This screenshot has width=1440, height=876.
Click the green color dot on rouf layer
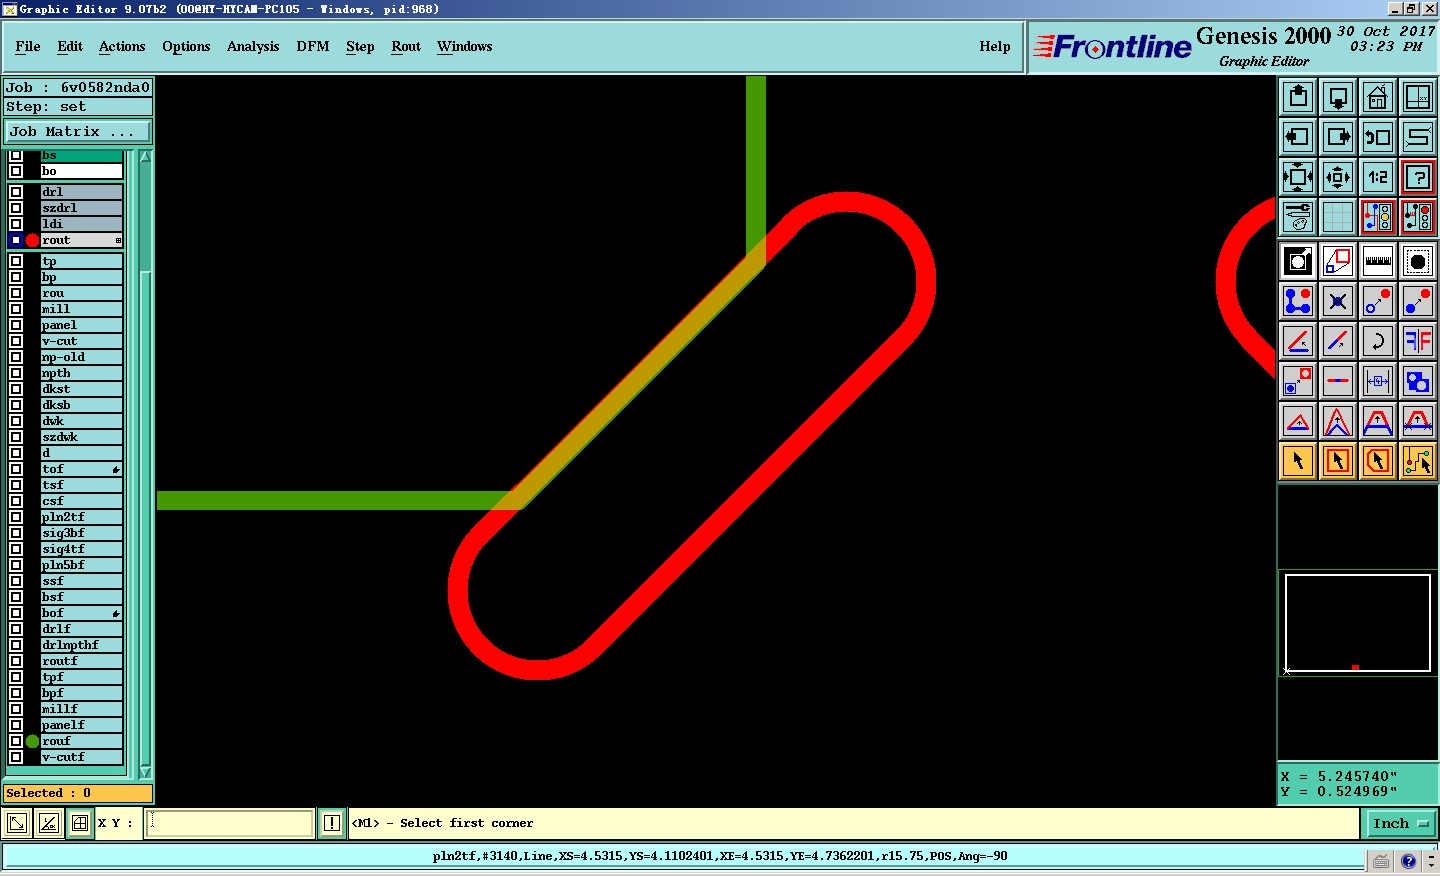pos(32,741)
